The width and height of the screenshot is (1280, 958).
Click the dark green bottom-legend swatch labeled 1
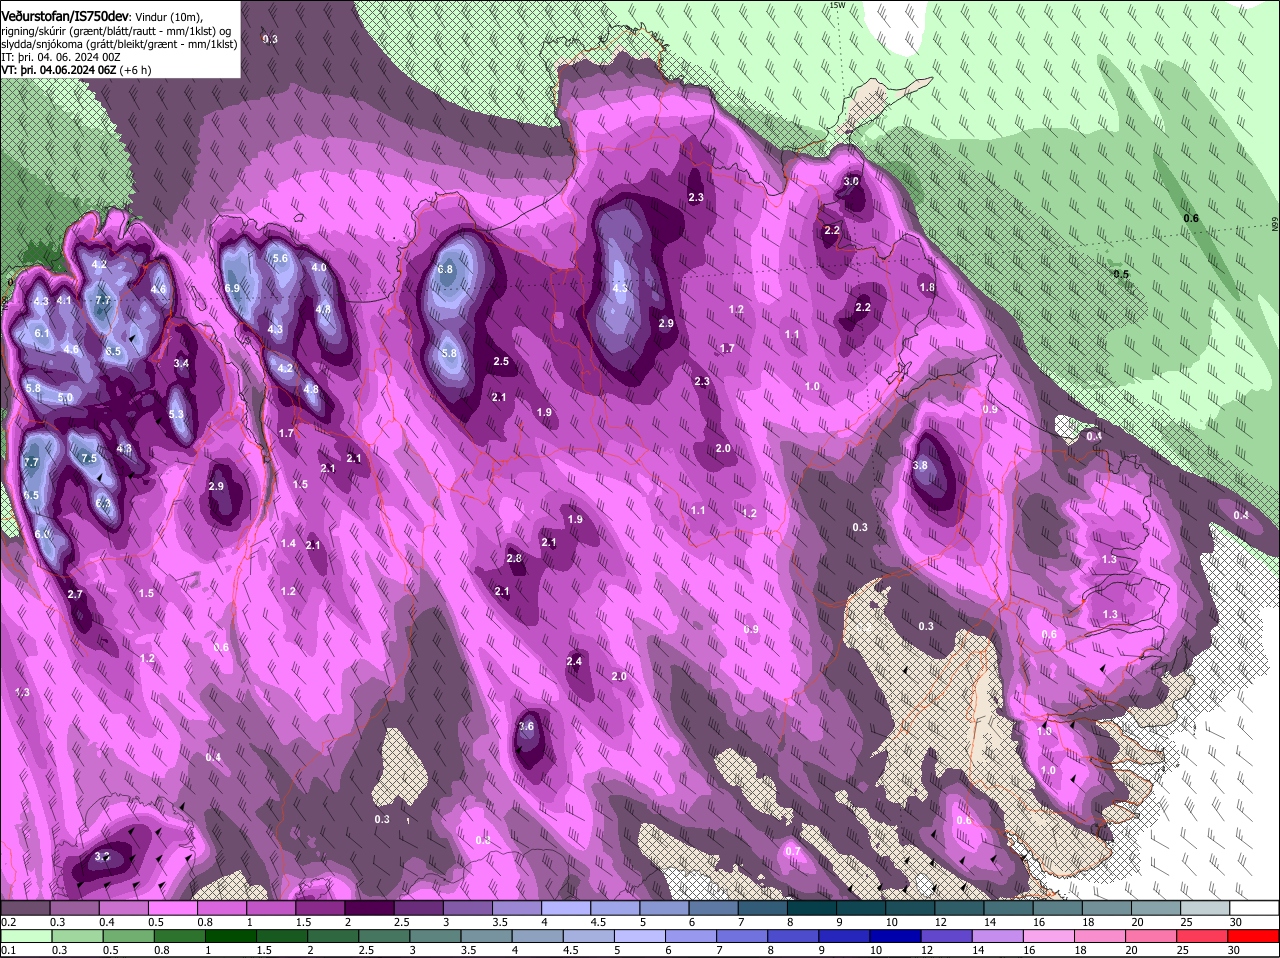pyautogui.click(x=230, y=936)
